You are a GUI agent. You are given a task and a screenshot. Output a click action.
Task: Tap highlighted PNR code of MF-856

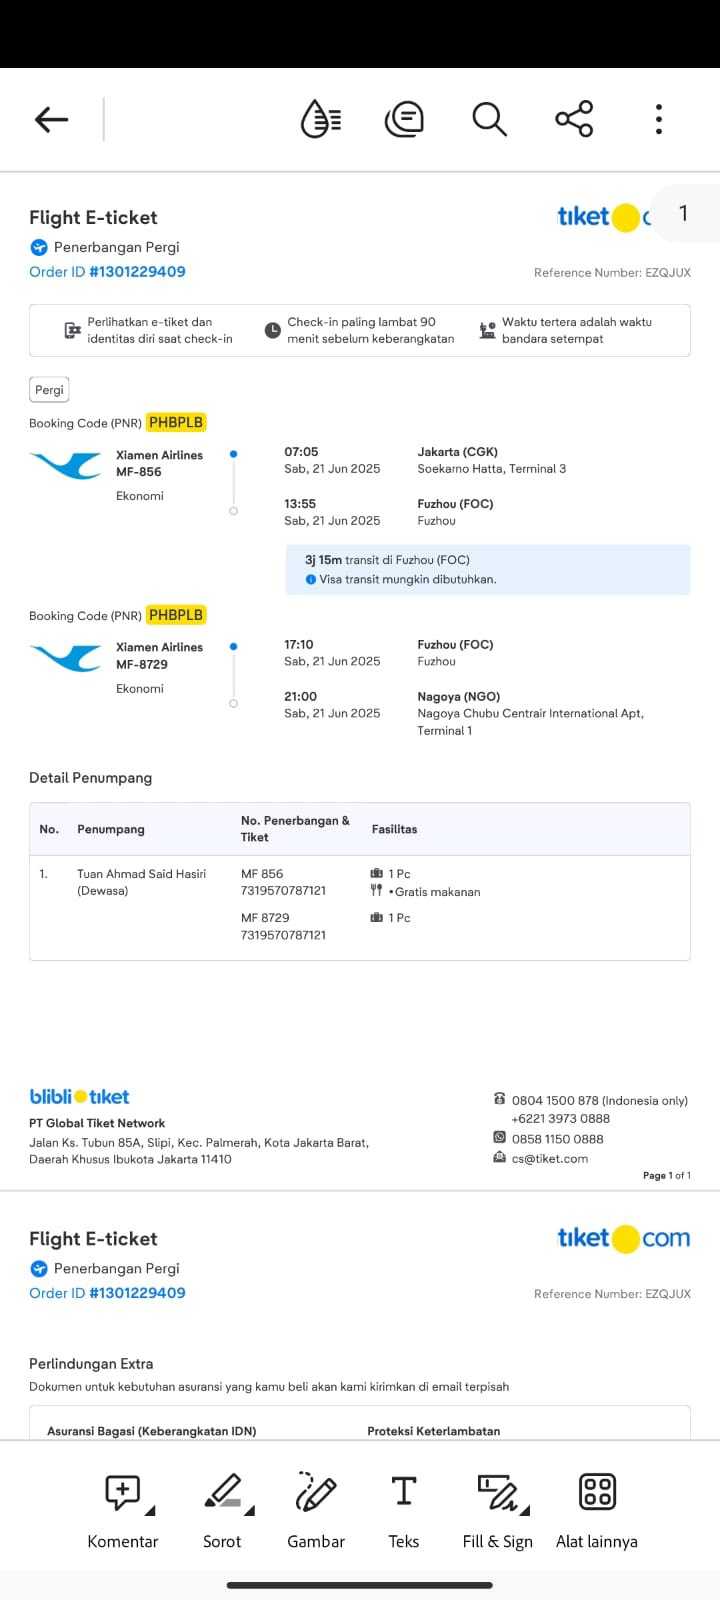176,423
